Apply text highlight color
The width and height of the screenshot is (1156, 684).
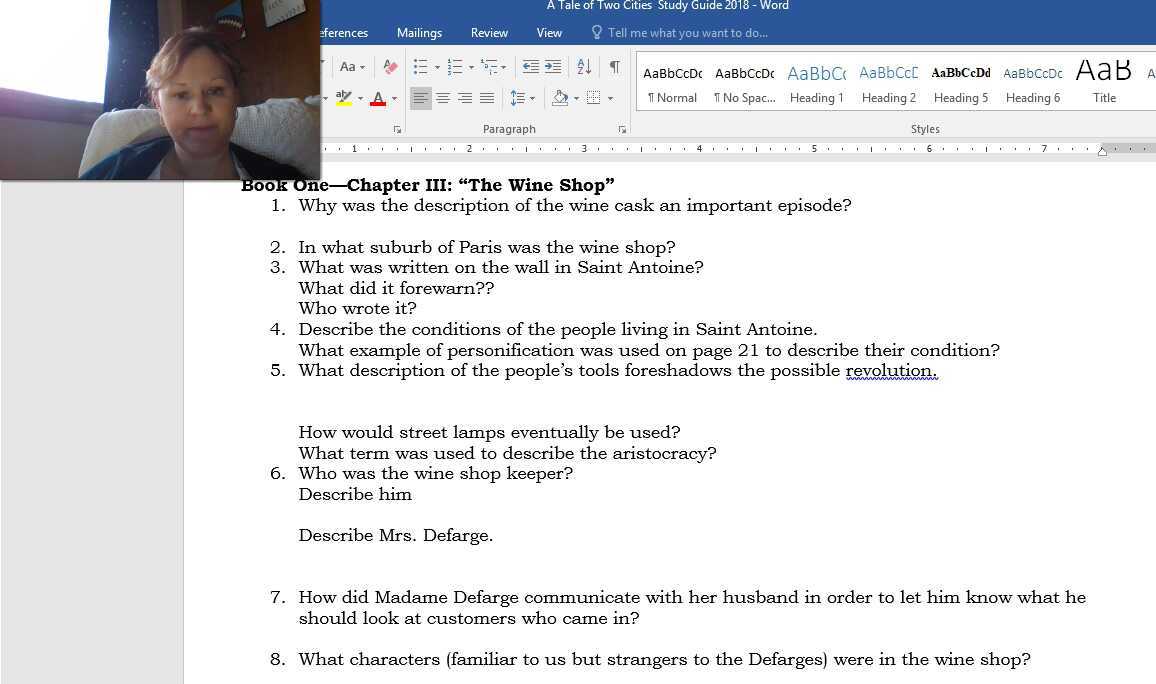point(344,97)
